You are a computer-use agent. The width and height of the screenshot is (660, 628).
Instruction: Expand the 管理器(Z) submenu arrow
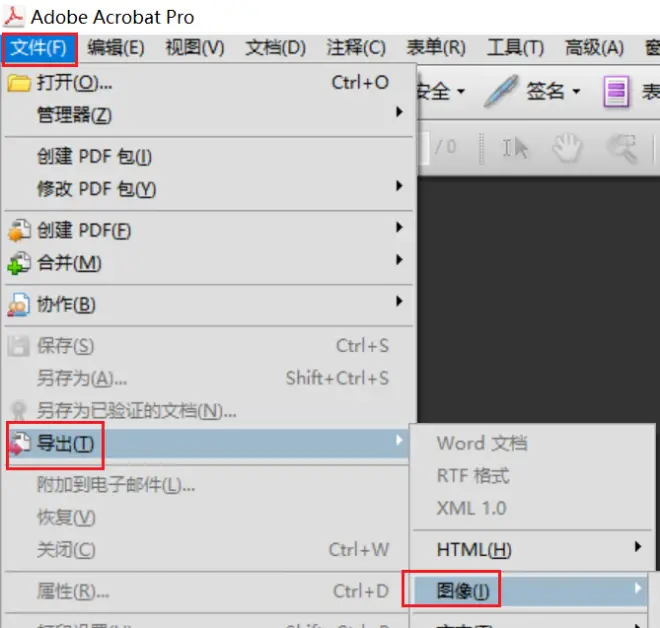(x=399, y=112)
